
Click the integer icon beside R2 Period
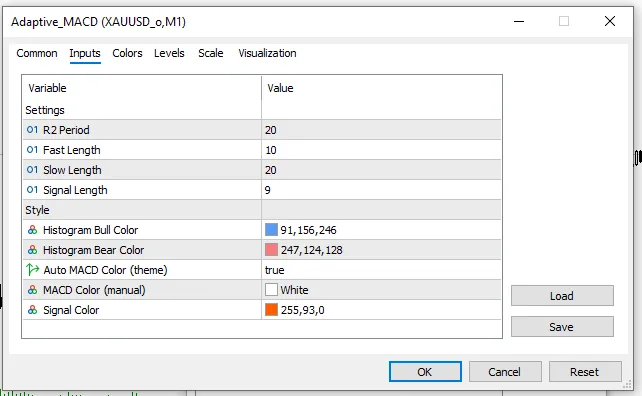pyautogui.click(x=32, y=130)
